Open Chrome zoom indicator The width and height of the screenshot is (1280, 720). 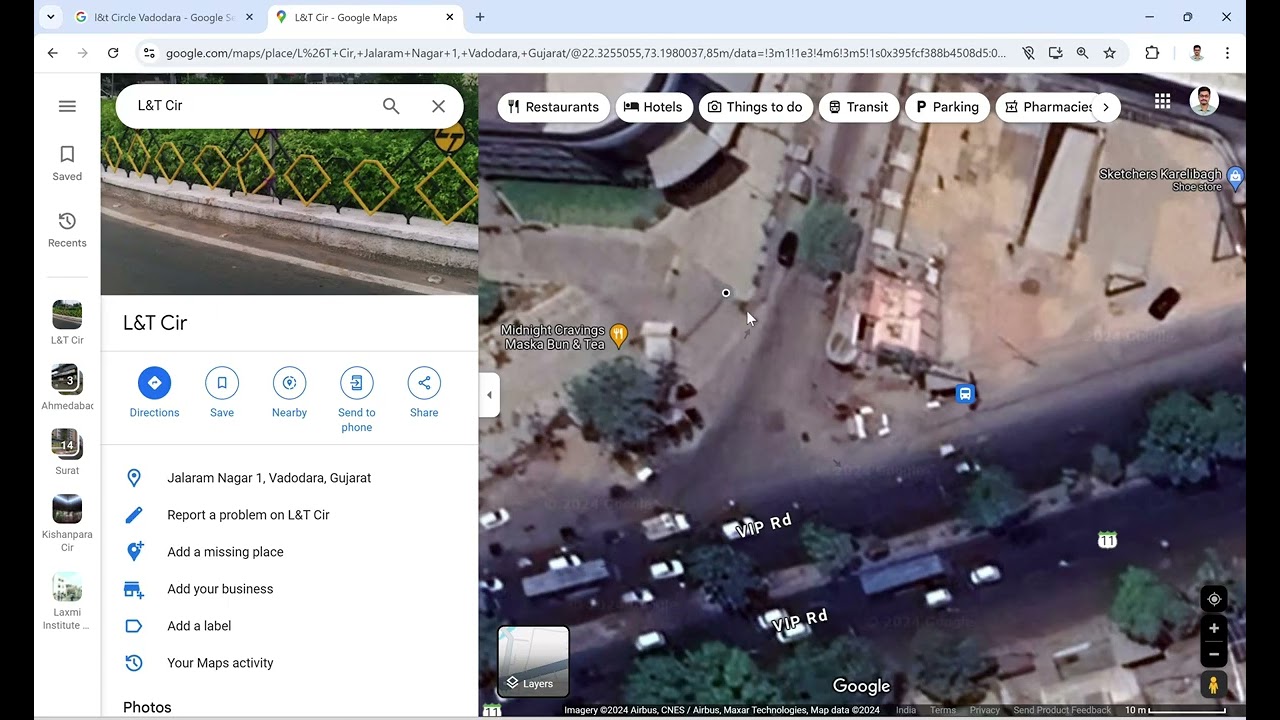point(1082,53)
